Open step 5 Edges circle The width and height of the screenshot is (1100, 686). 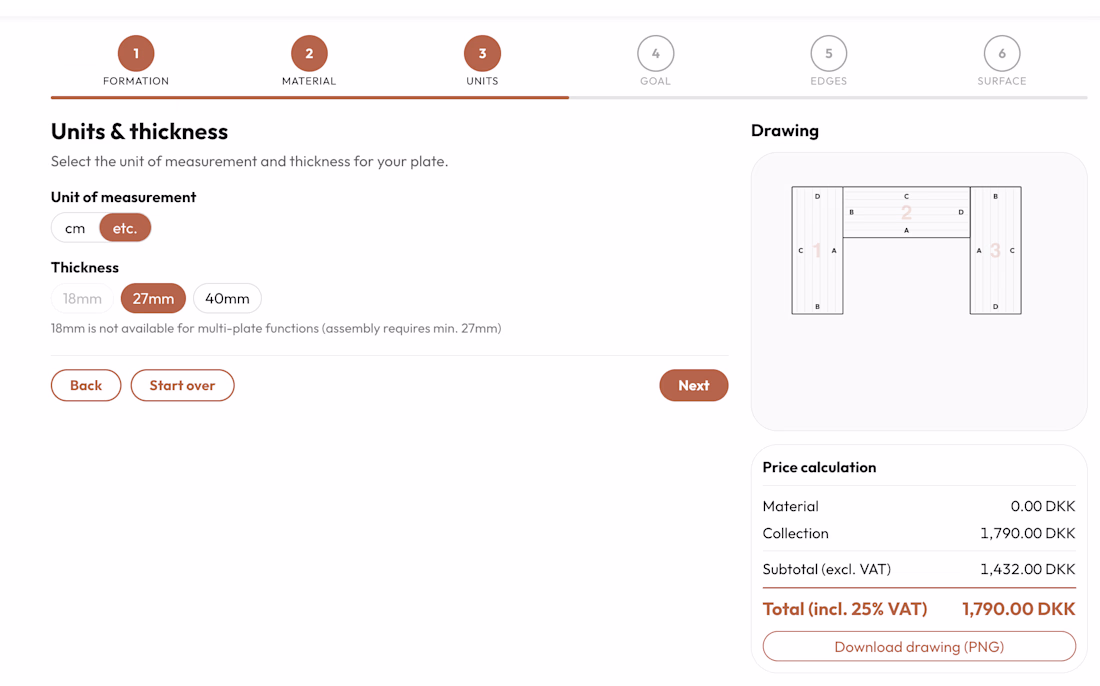(829, 53)
